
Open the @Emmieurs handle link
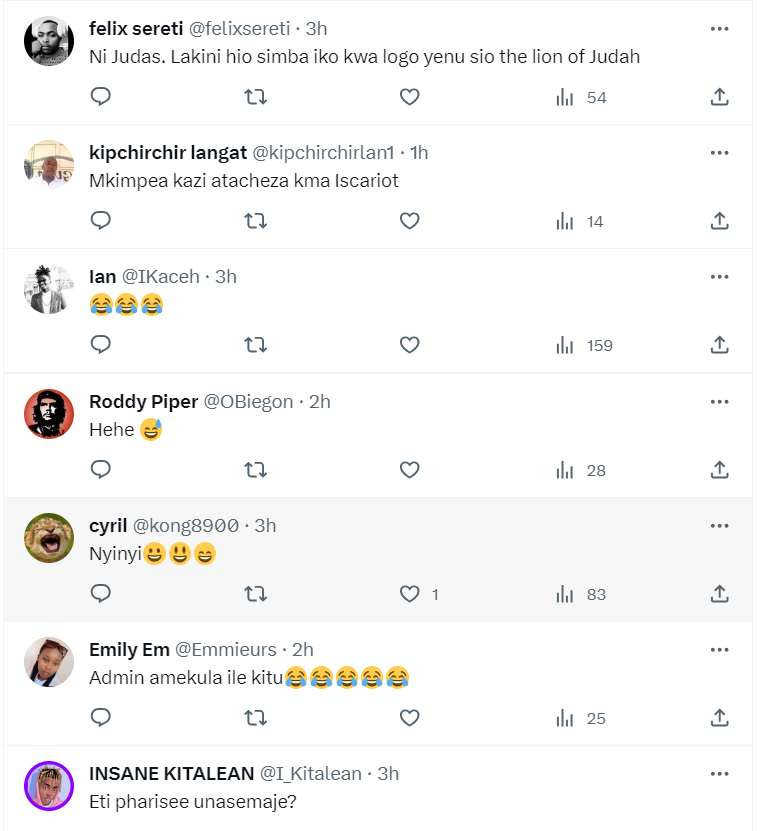[x=228, y=650]
